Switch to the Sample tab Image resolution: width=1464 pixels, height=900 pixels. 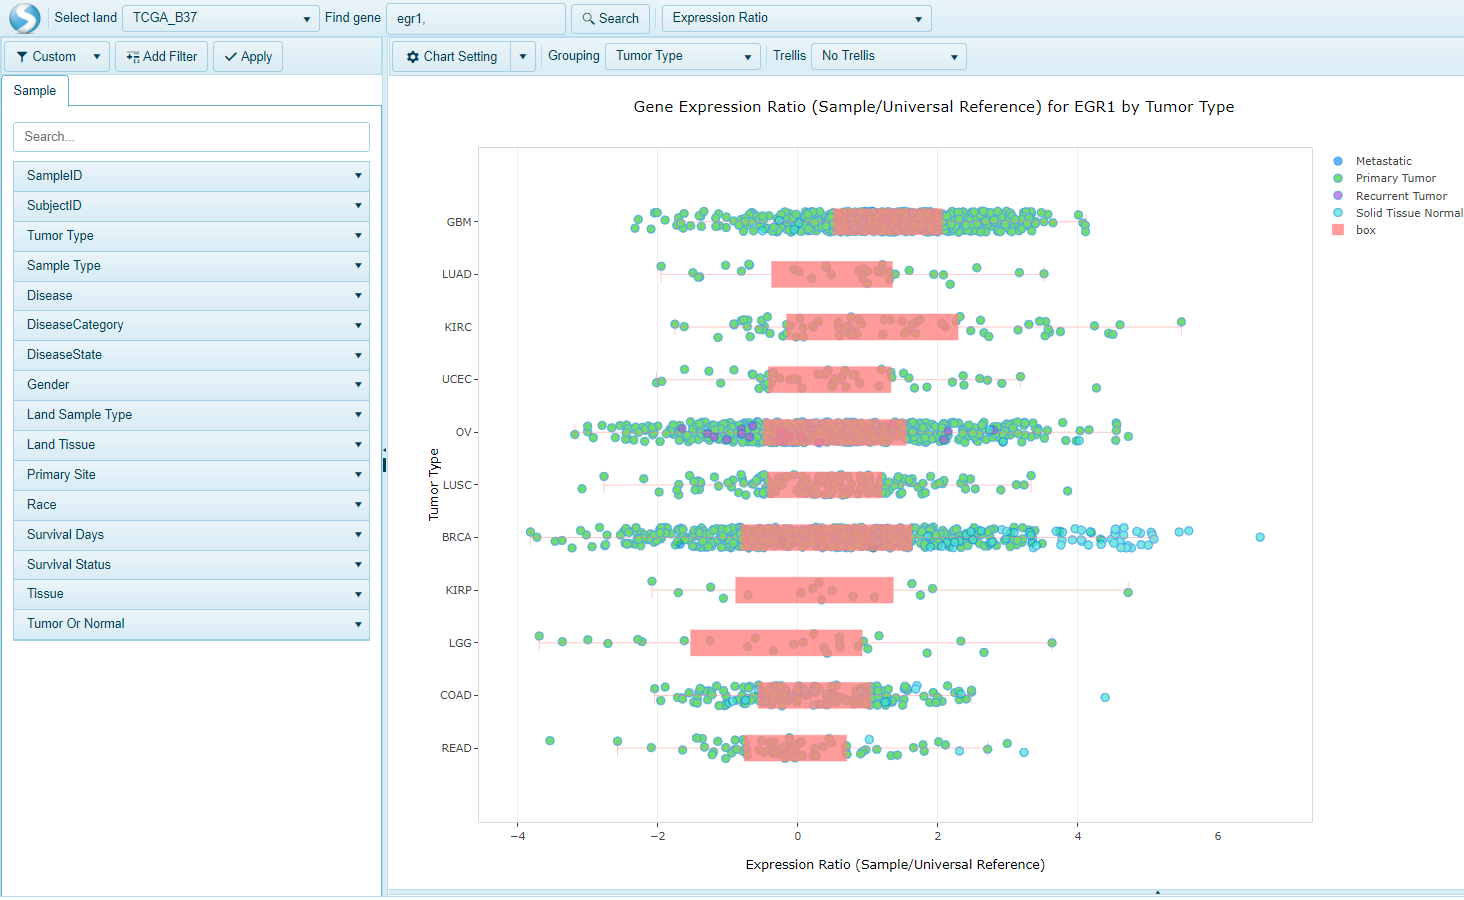(x=35, y=90)
